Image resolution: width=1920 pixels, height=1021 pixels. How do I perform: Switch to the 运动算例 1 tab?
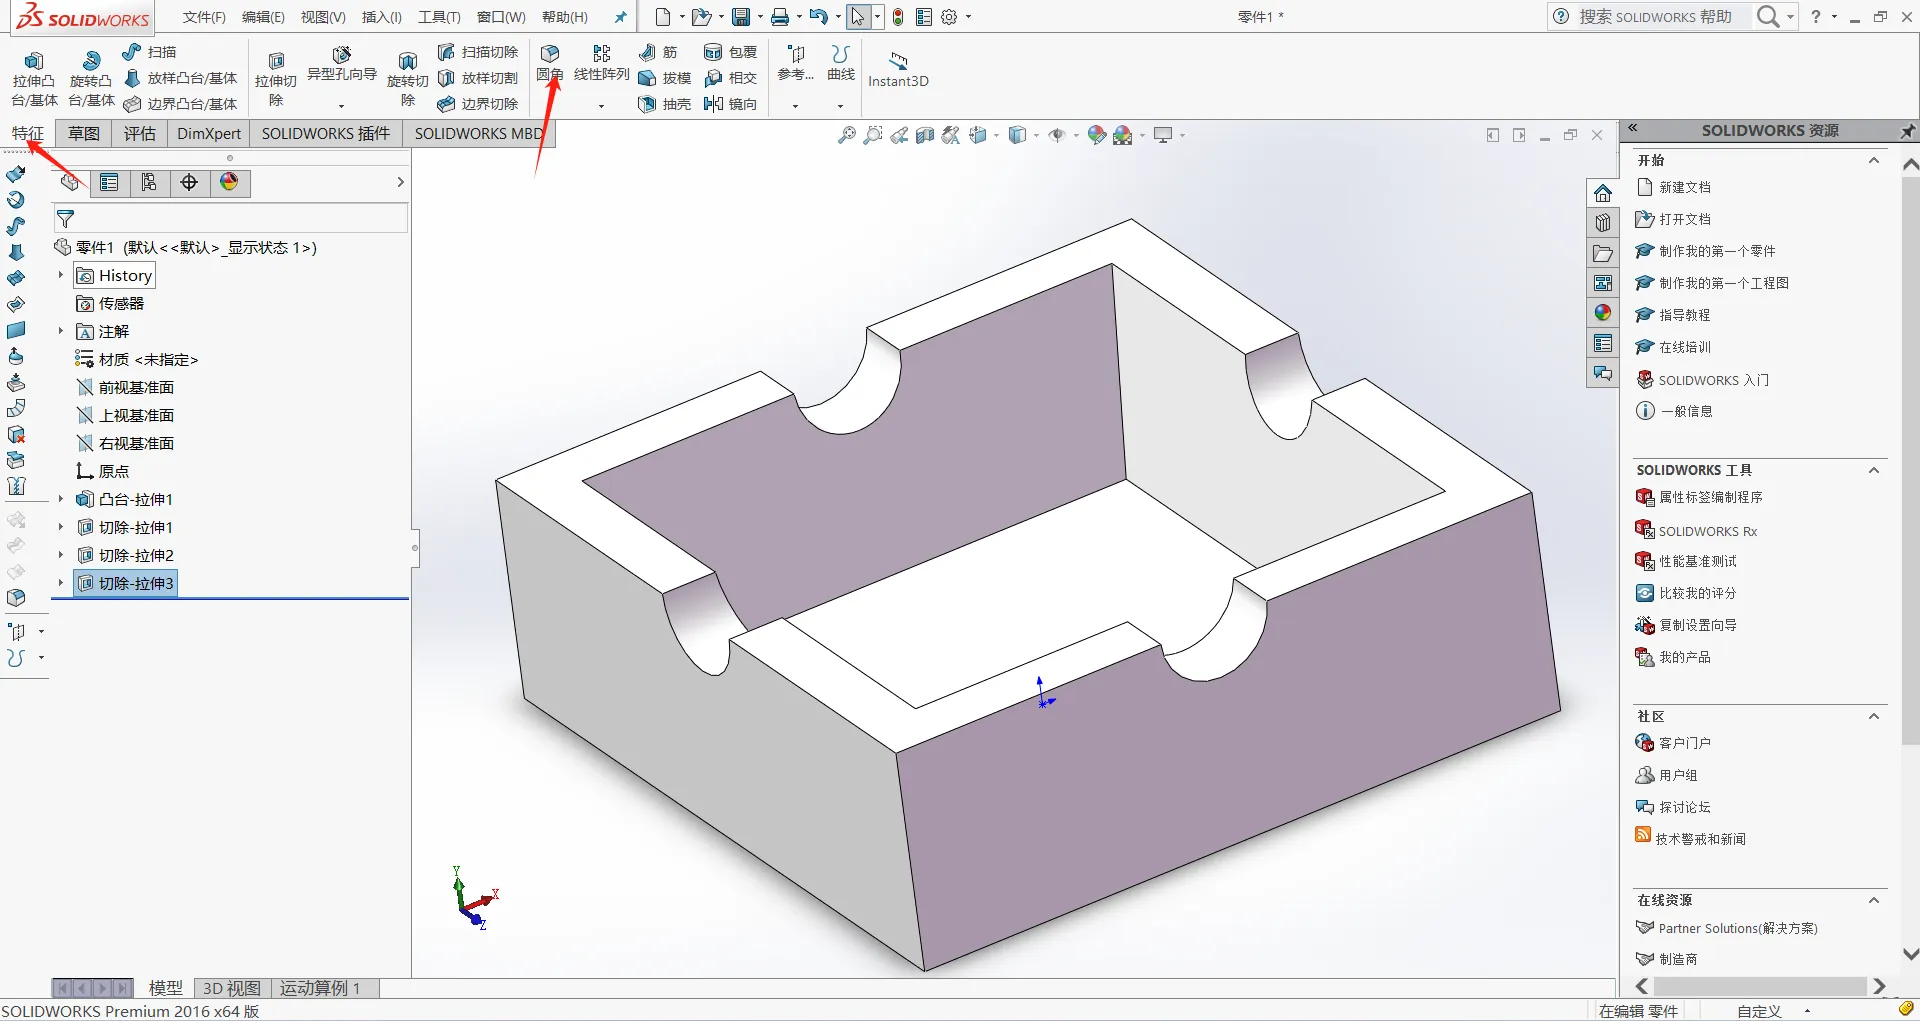(320, 988)
